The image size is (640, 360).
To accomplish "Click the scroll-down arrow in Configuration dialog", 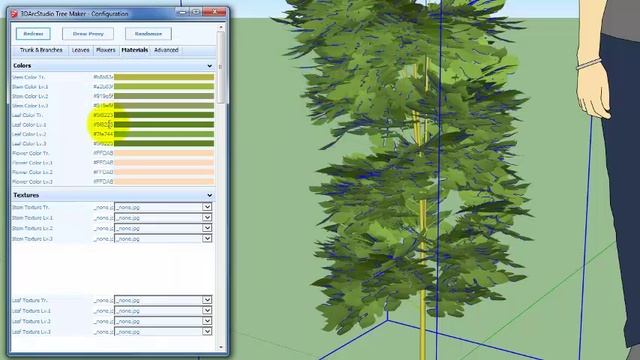I will pyautogui.click(x=221, y=347).
